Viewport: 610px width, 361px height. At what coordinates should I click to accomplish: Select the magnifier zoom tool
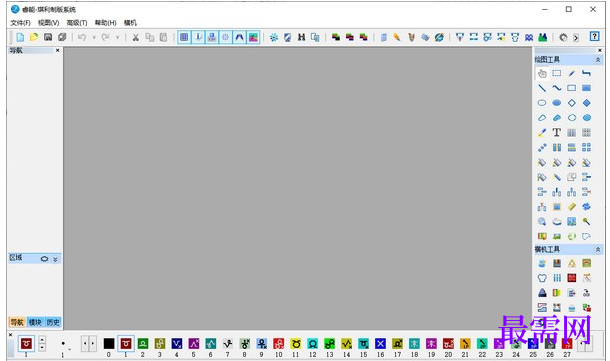coord(542,222)
